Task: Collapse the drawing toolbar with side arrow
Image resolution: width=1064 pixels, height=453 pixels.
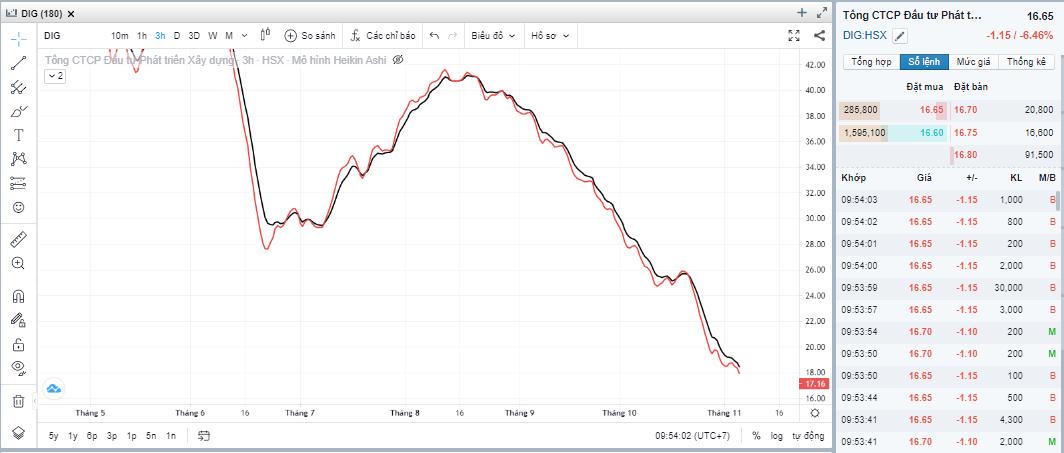Action: coord(34,401)
